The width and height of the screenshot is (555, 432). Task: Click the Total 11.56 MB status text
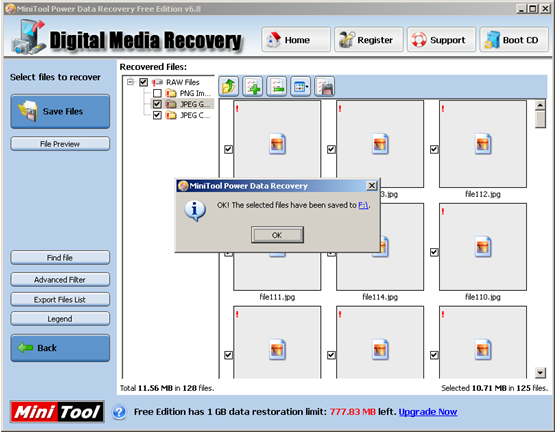(167, 388)
